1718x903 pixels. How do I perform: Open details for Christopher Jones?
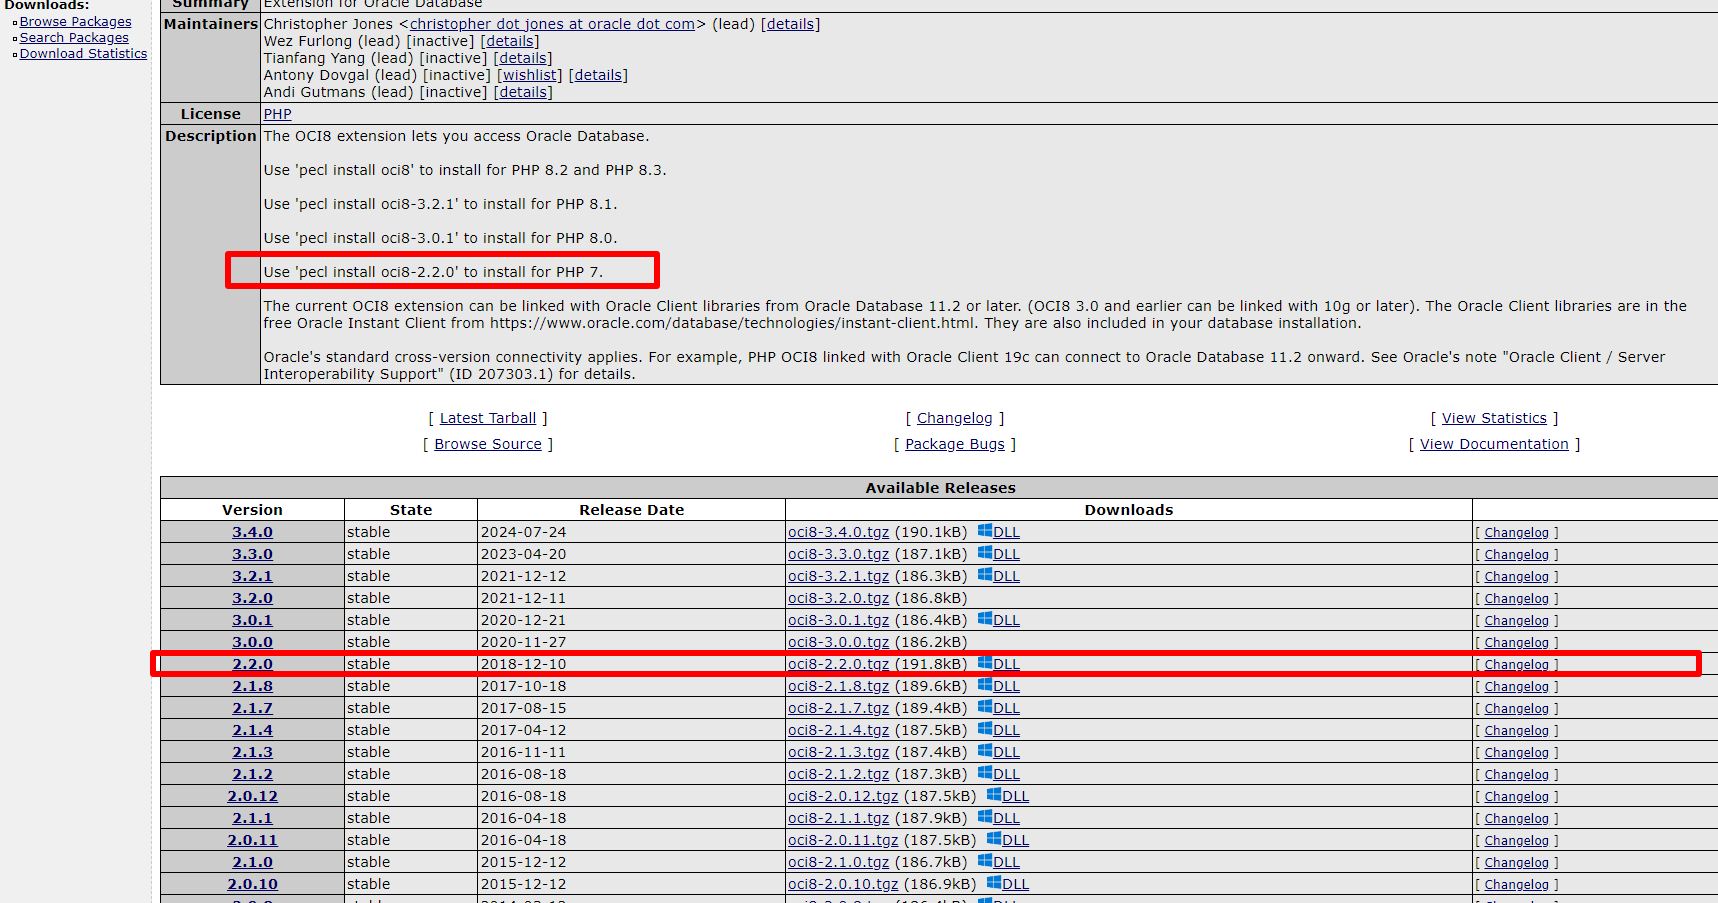tap(790, 24)
